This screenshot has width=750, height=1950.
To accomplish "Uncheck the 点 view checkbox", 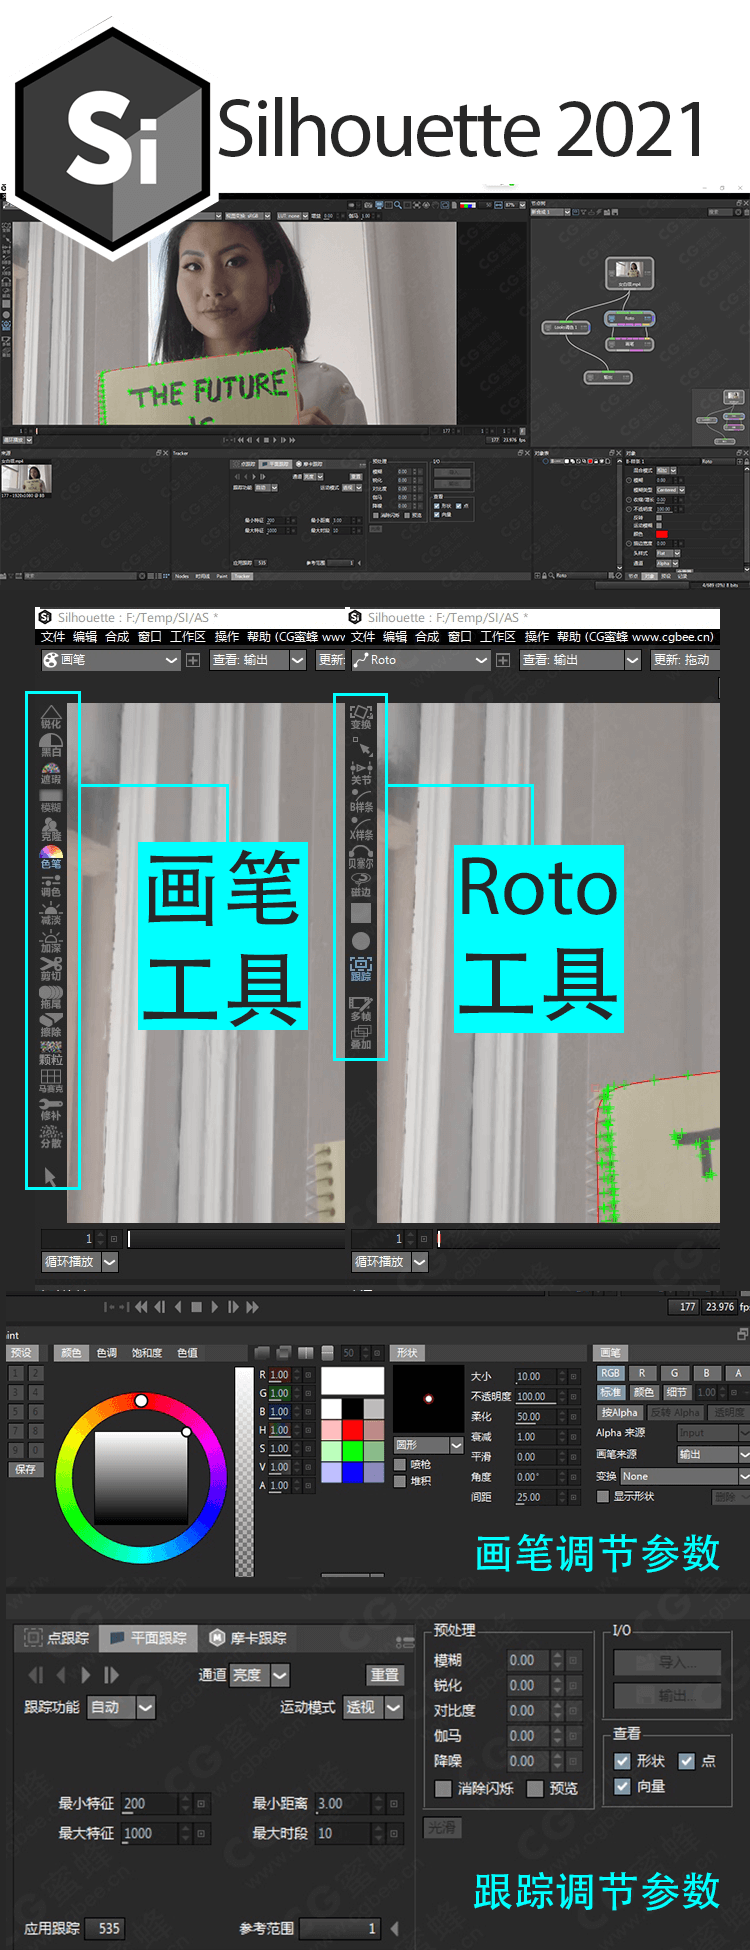I will pyautogui.click(x=687, y=1761).
